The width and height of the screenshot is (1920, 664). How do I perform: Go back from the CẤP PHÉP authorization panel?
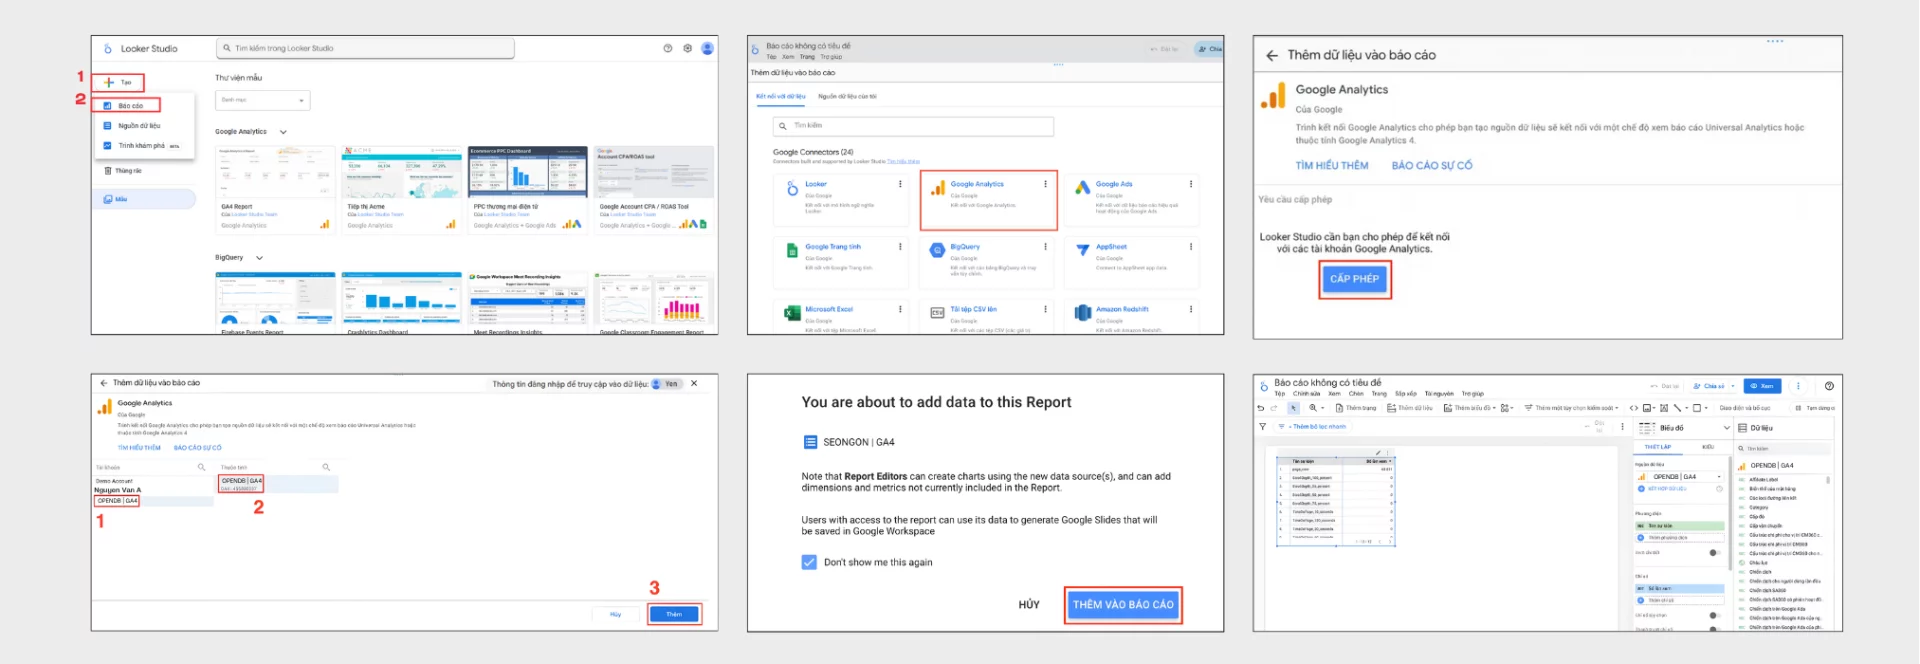pos(1271,56)
